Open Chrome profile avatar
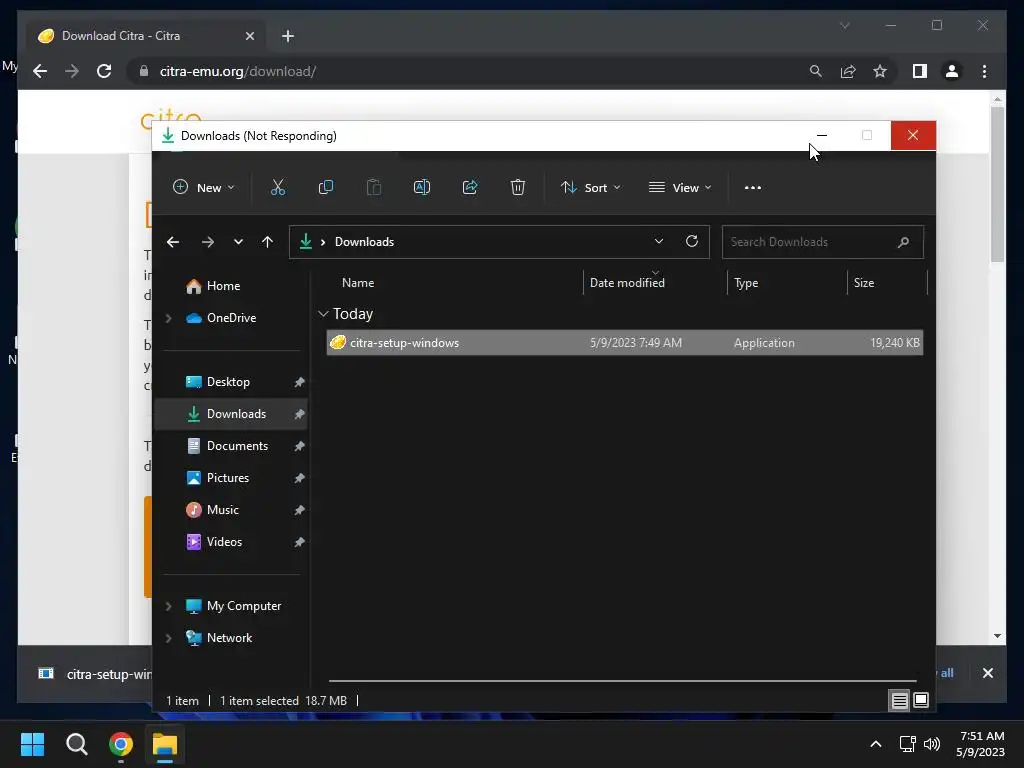 pos(952,71)
